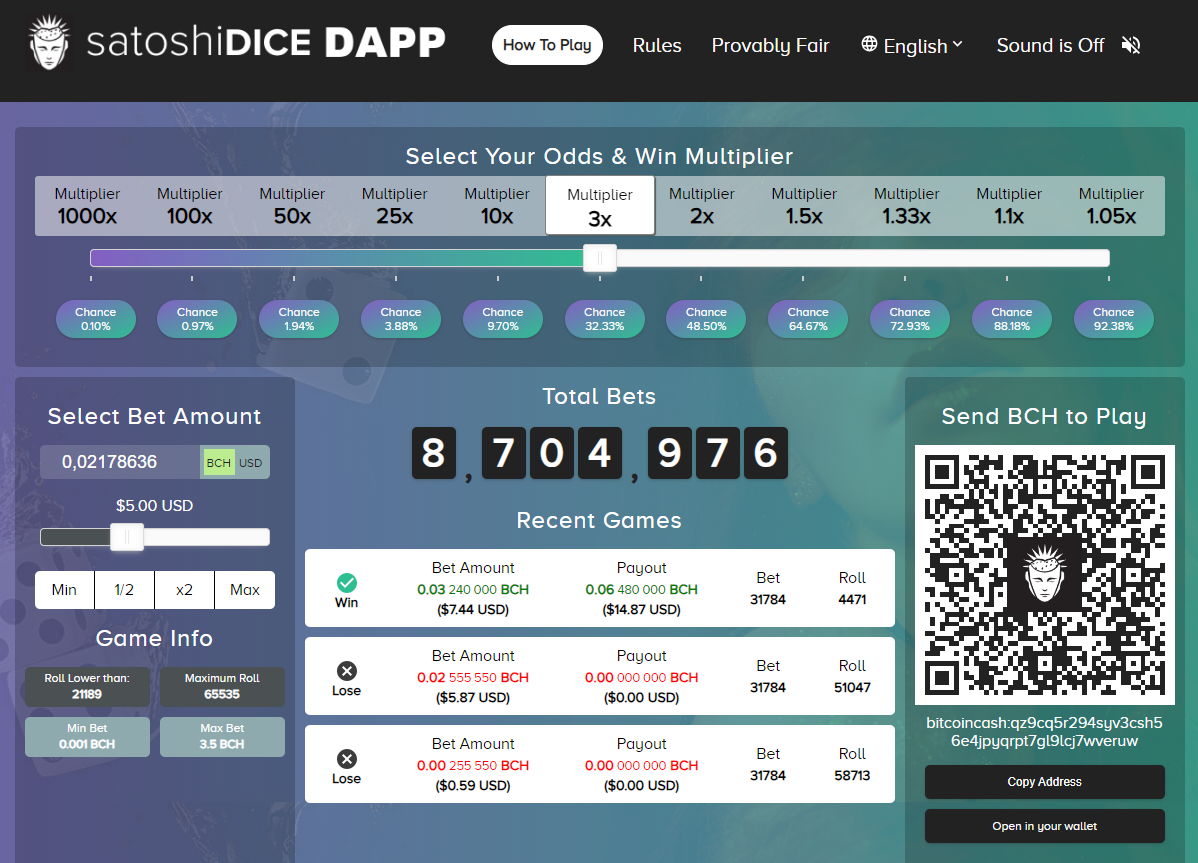
Task: Set bet to Min
Action: (x=64, y=590)
